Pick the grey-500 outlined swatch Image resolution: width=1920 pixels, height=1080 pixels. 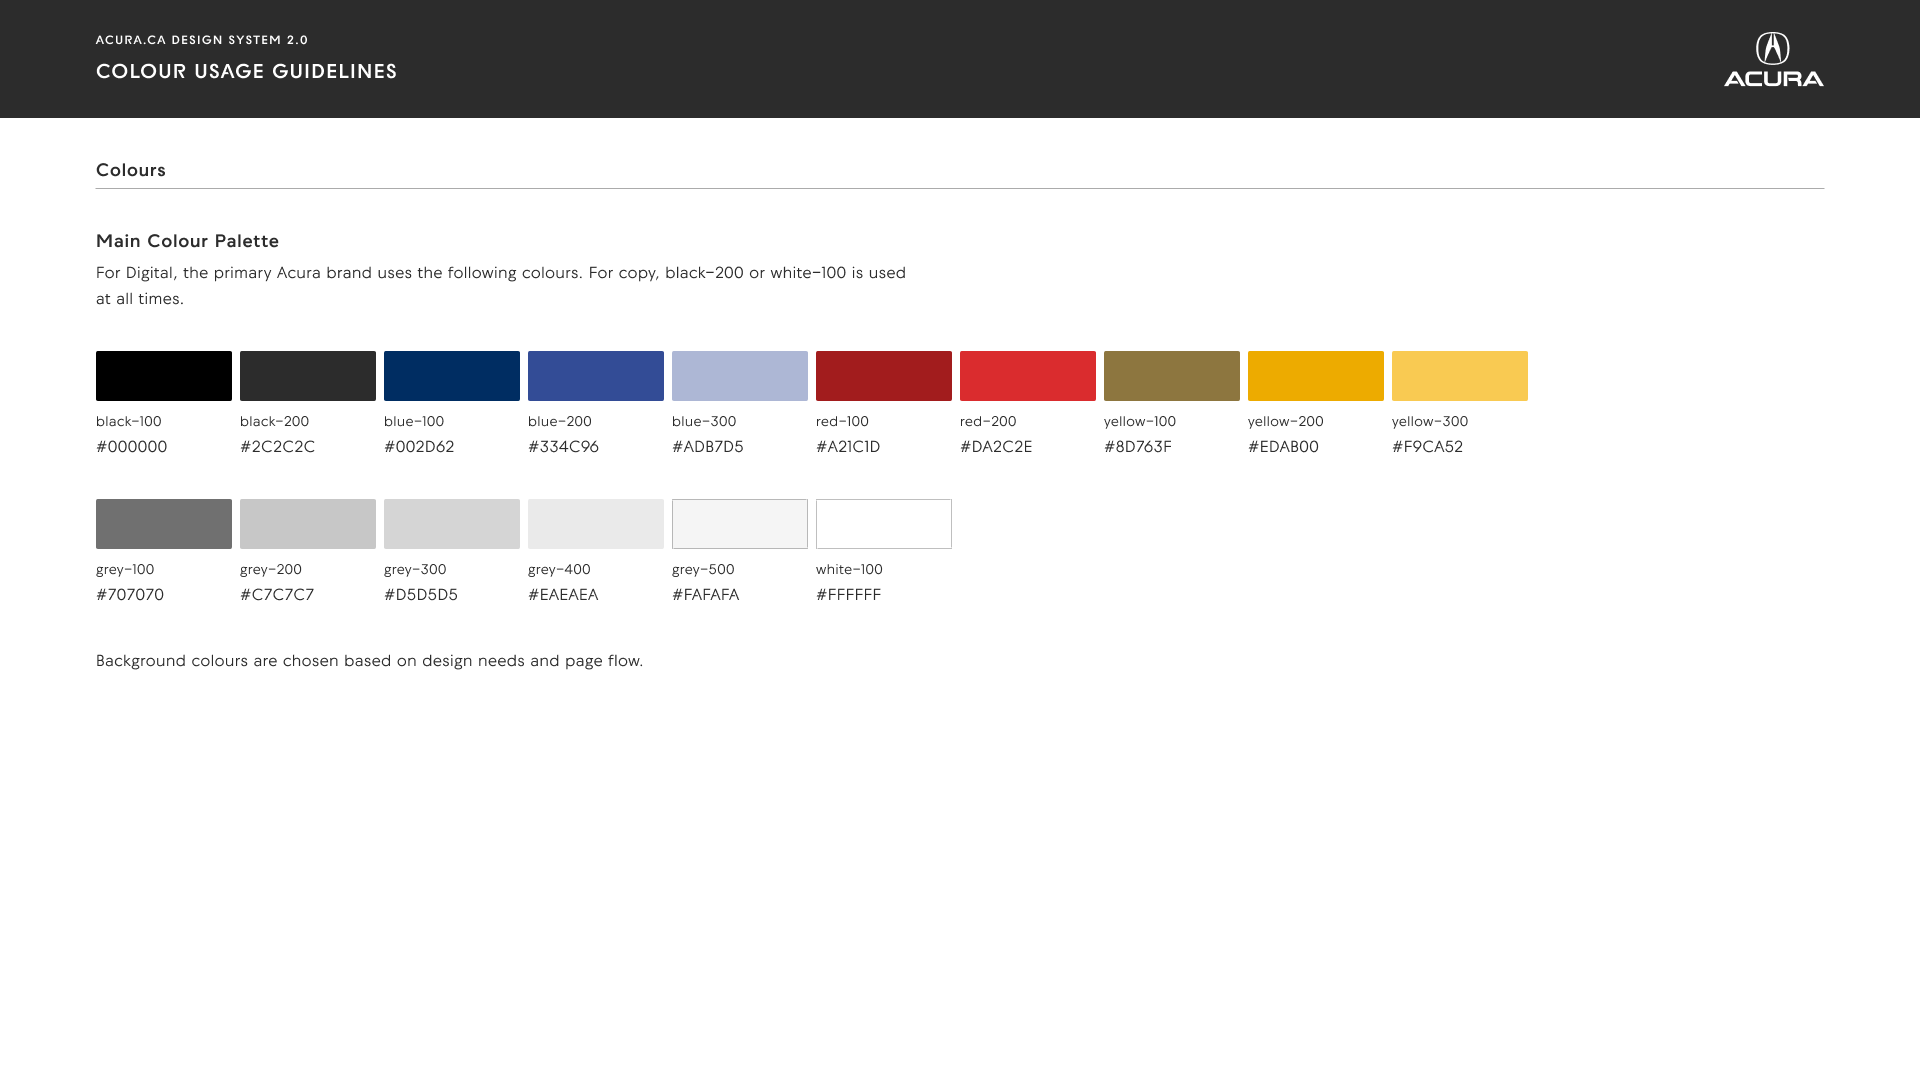[x=740, y=524]
